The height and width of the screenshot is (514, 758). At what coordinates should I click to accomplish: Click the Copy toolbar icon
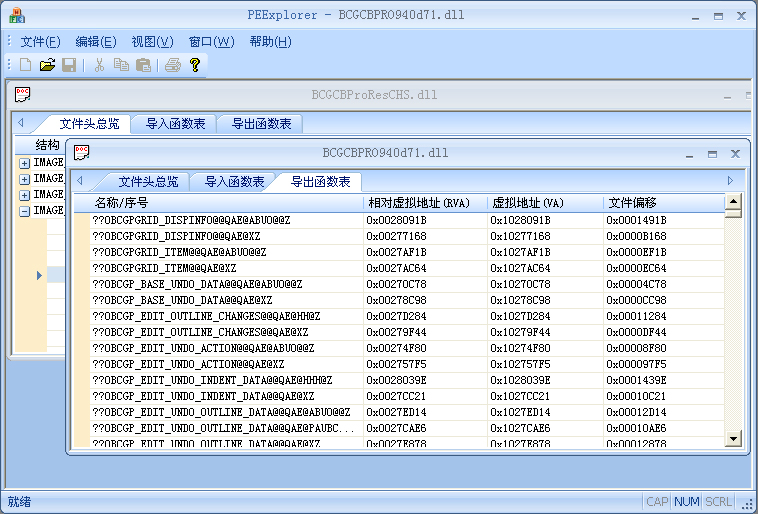tap(121, 65)
